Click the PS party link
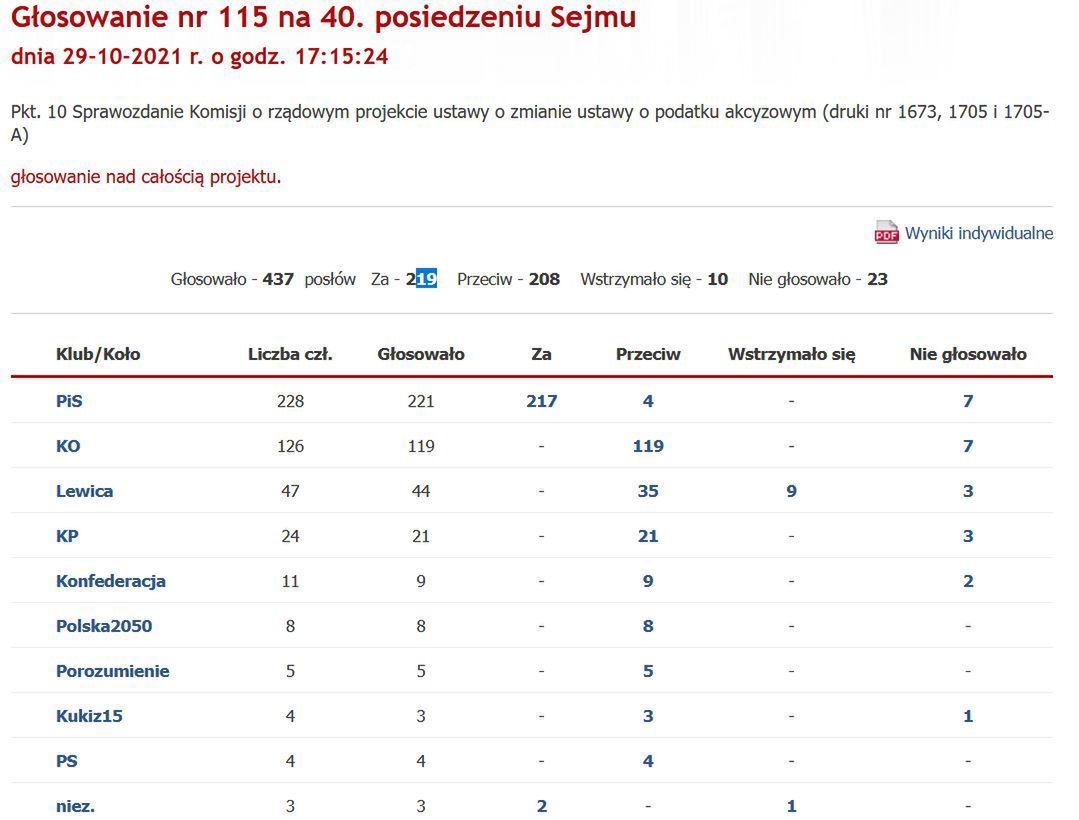 (x=68, y=761)
